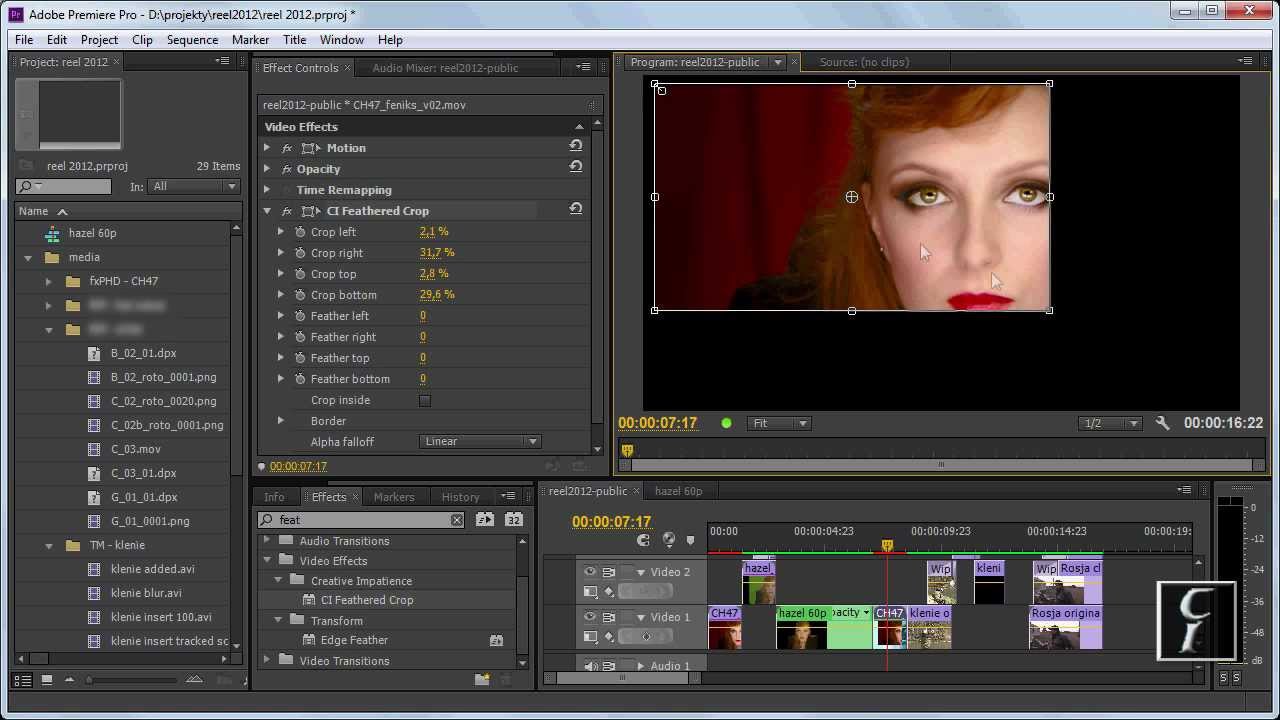Click the 32-bit Color effects filter icon
1280x720 pixels.
click(514, 520)
